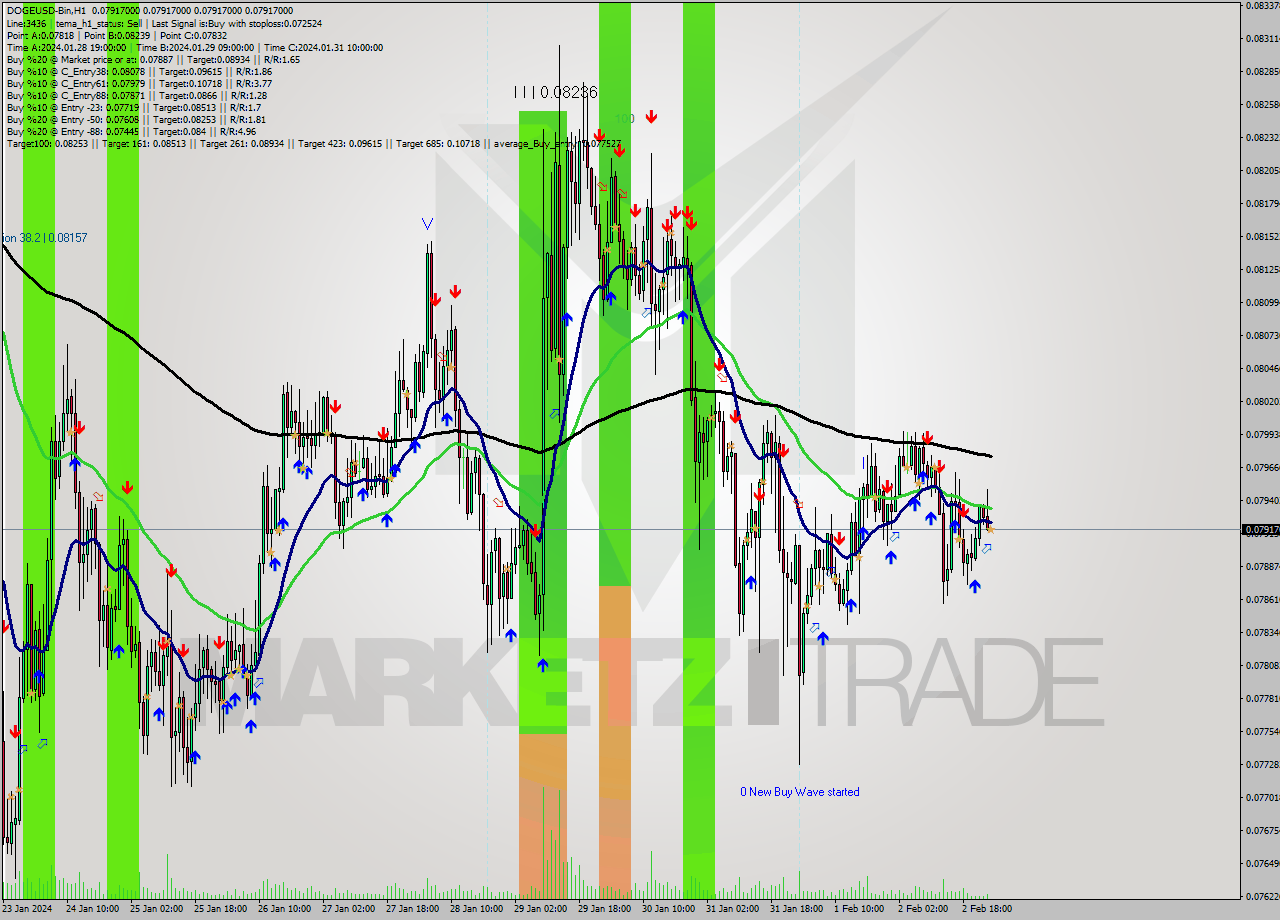Click the 0.0762 level on price axis
This screenshot has width=1280, height=920.
coord(1261,896)
